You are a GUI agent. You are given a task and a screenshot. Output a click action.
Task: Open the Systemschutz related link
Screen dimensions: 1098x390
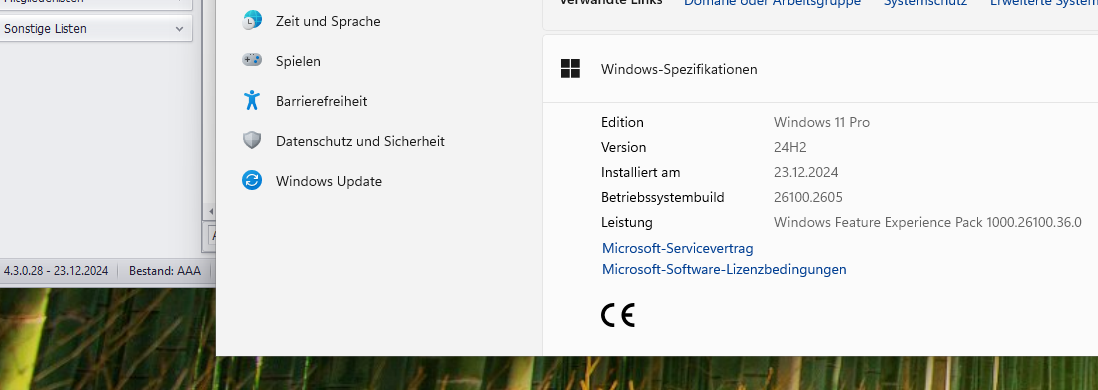pyautogui.click(x=925, y=3)
